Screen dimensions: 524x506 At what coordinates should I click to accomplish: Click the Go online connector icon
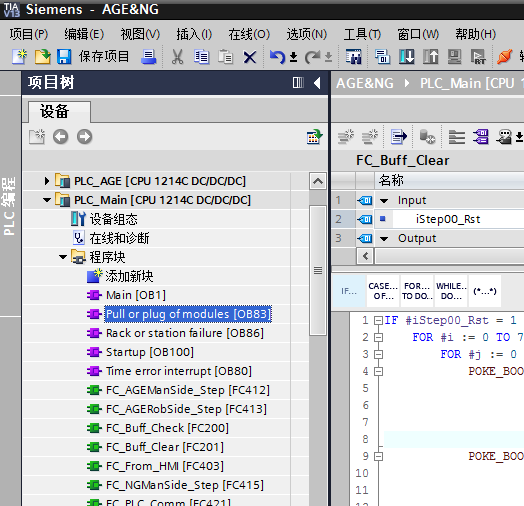click(504, 56)
